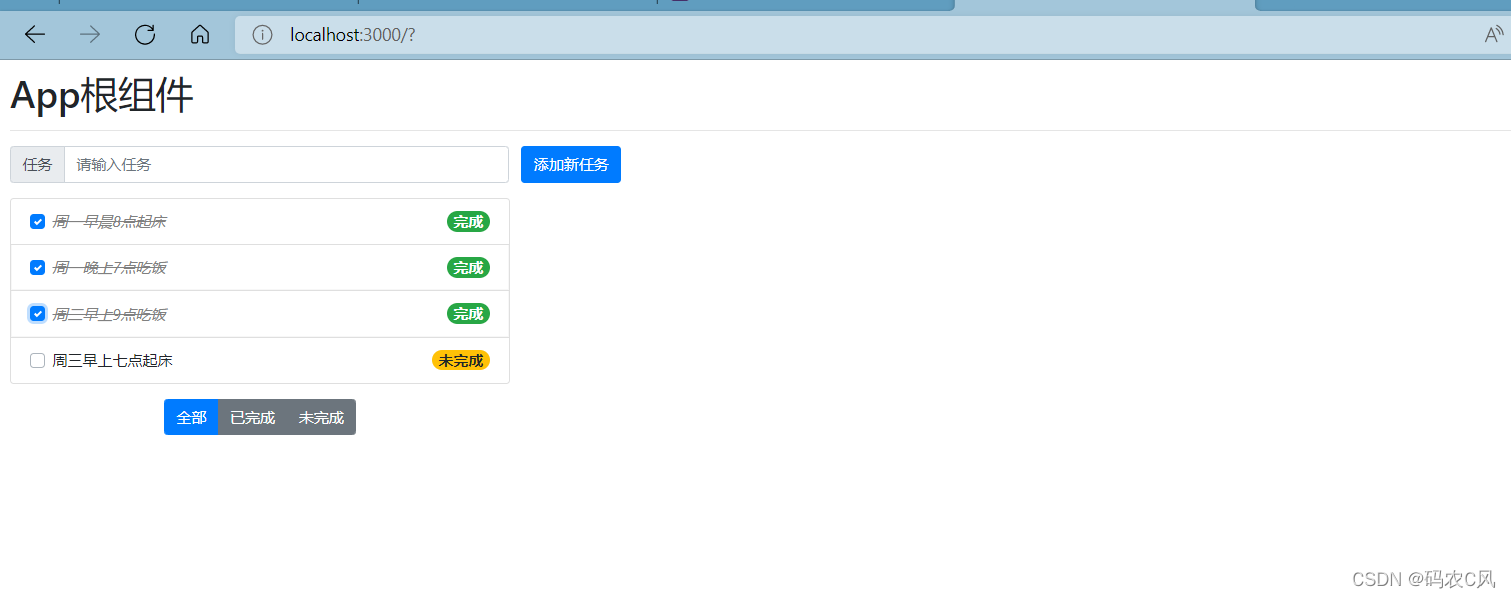Screen dimensions: 1511x598
Task: View site information icon in address bar
Action: coord(262,35)
